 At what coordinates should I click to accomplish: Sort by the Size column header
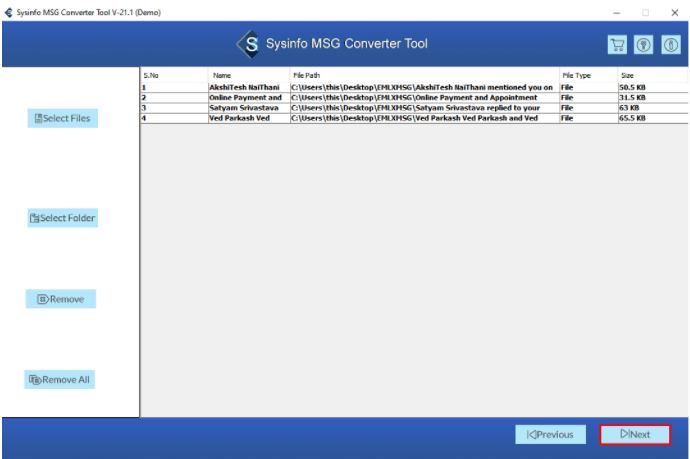pyautogui.click(x=653, y=75)
